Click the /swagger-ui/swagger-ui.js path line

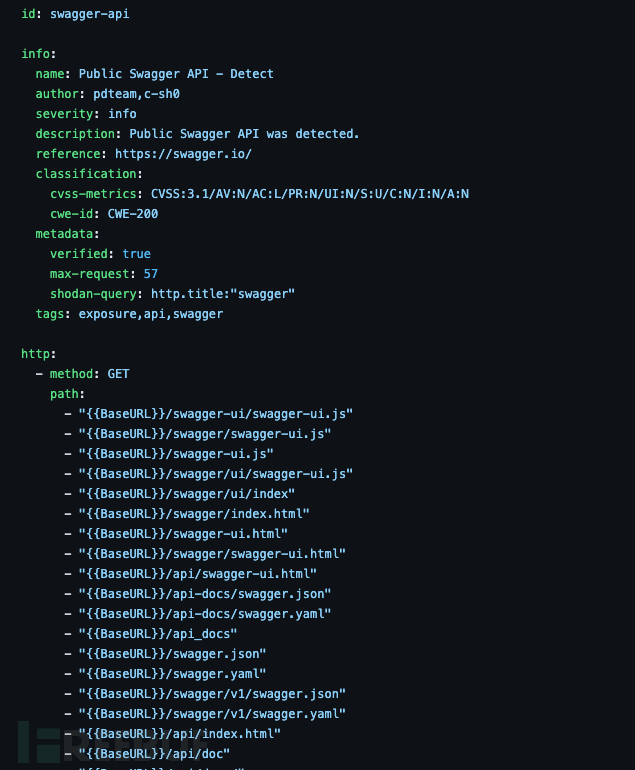[x=216, y=414]
